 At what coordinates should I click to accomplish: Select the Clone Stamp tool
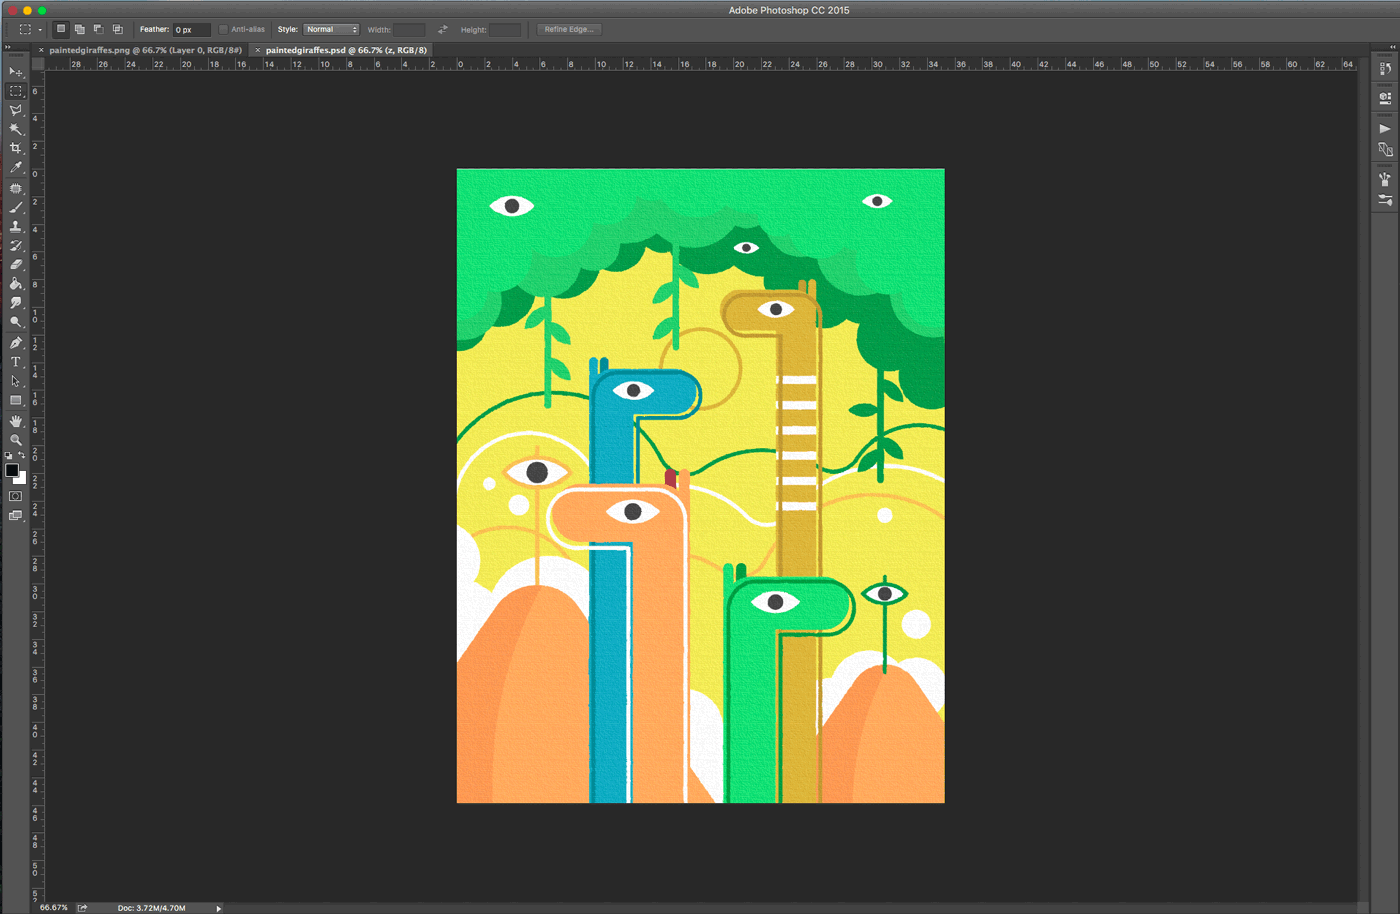click(x=16, y=226)
